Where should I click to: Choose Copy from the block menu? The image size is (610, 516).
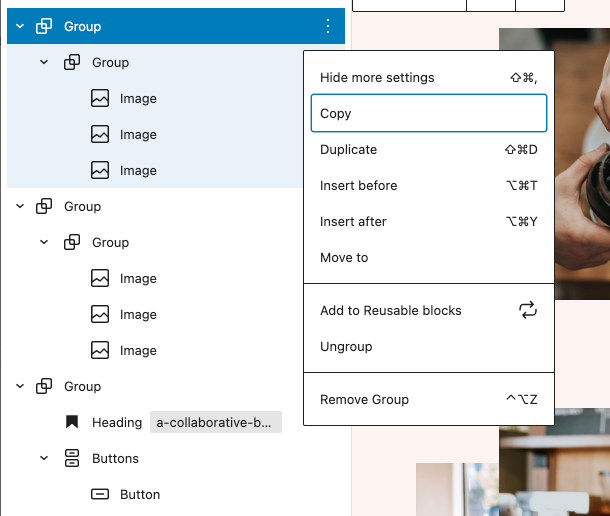[x=429, y=113]
